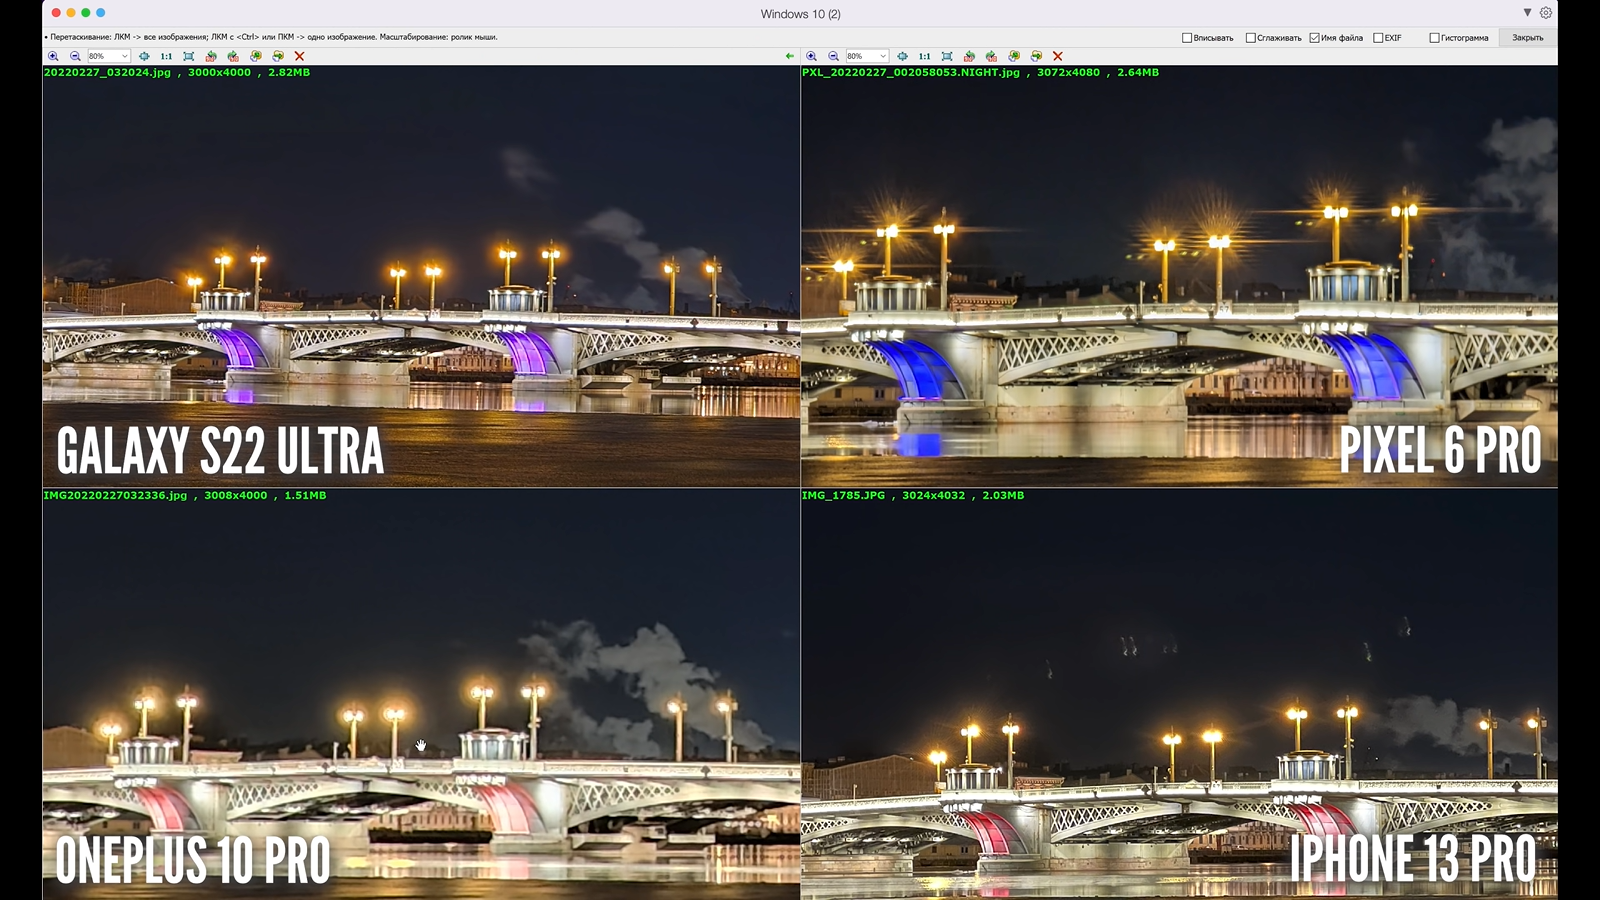Viewport: 1600px width, 900px height.
Task: Click the Закрыть button
Action: click(1527, 38)
